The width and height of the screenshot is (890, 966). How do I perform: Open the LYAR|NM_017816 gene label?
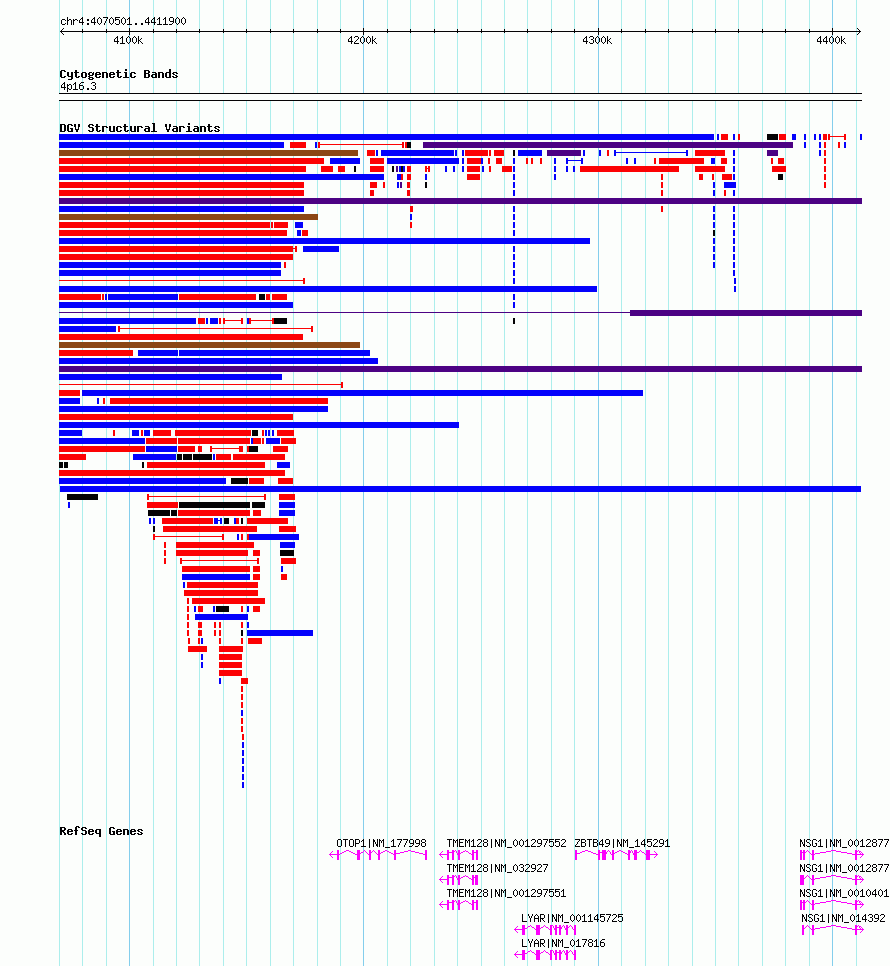pos(563,943)
